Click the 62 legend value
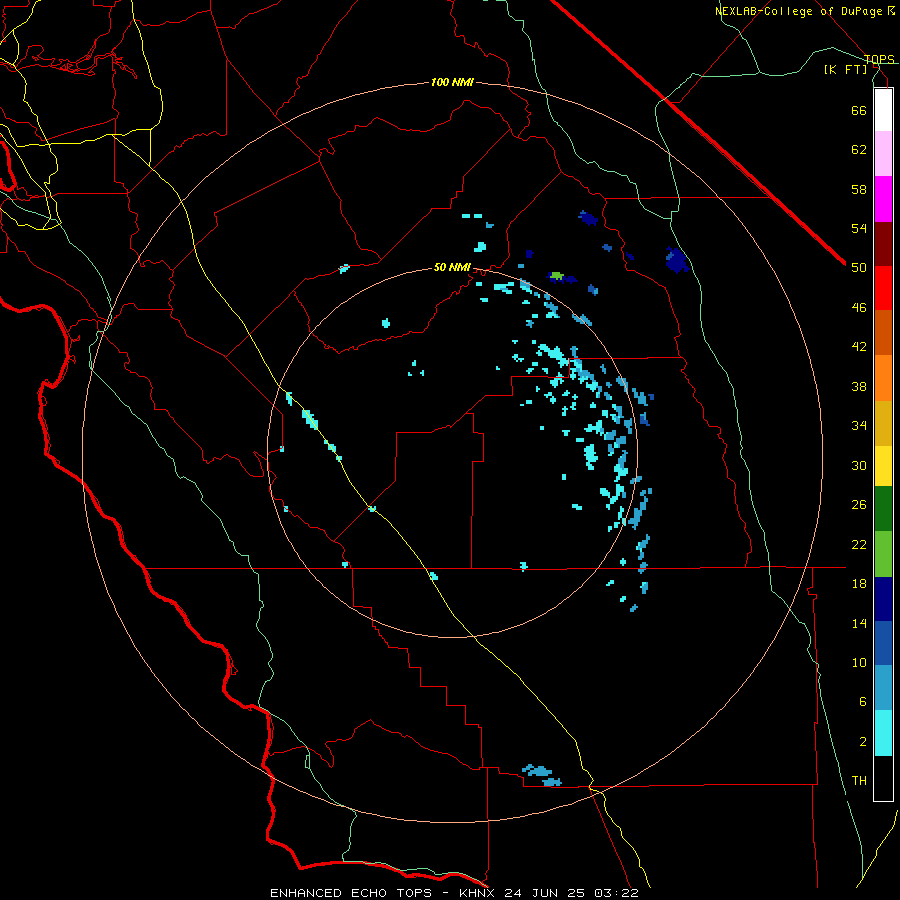 click(859, 150)
